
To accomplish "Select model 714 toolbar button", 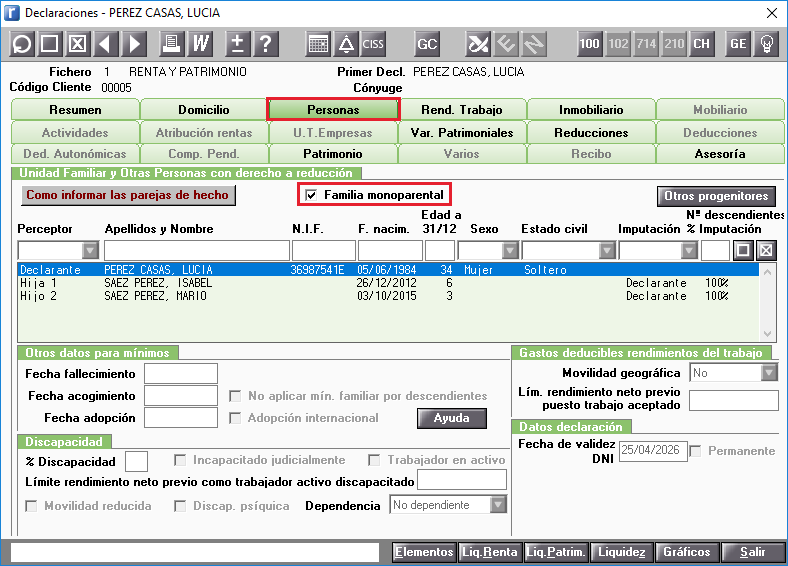I will pyautogui.click(x=646, y=44).
